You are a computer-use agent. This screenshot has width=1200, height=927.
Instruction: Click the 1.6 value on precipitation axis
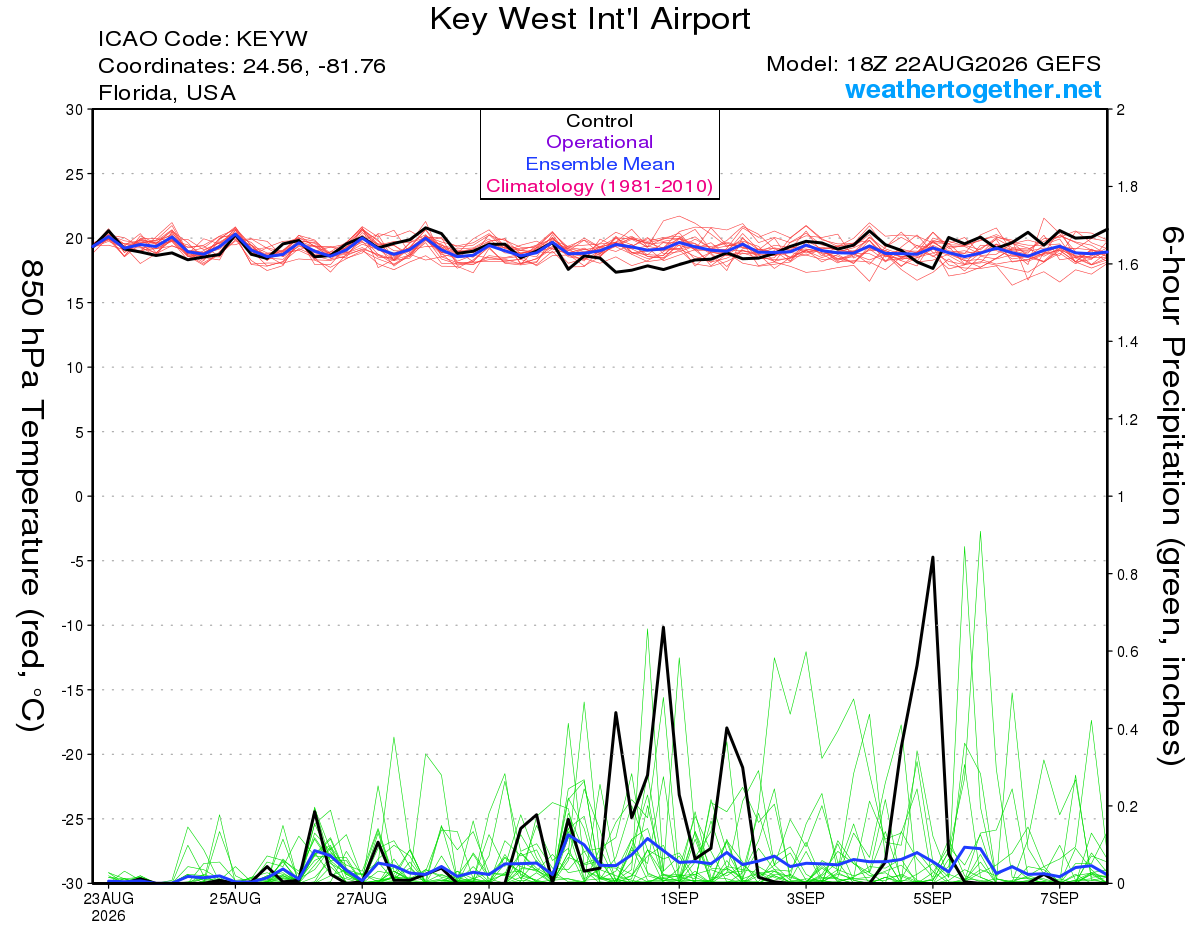point(1126,264)
